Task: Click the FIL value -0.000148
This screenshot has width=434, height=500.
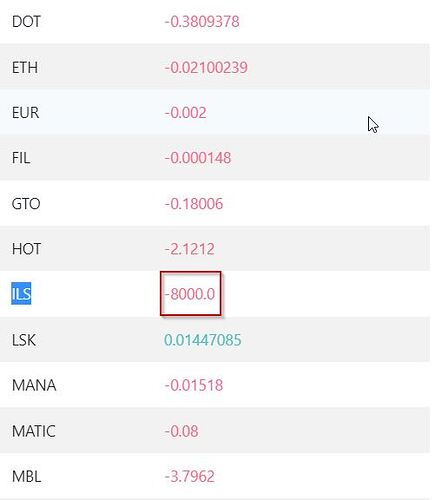Action: point(197,158)
